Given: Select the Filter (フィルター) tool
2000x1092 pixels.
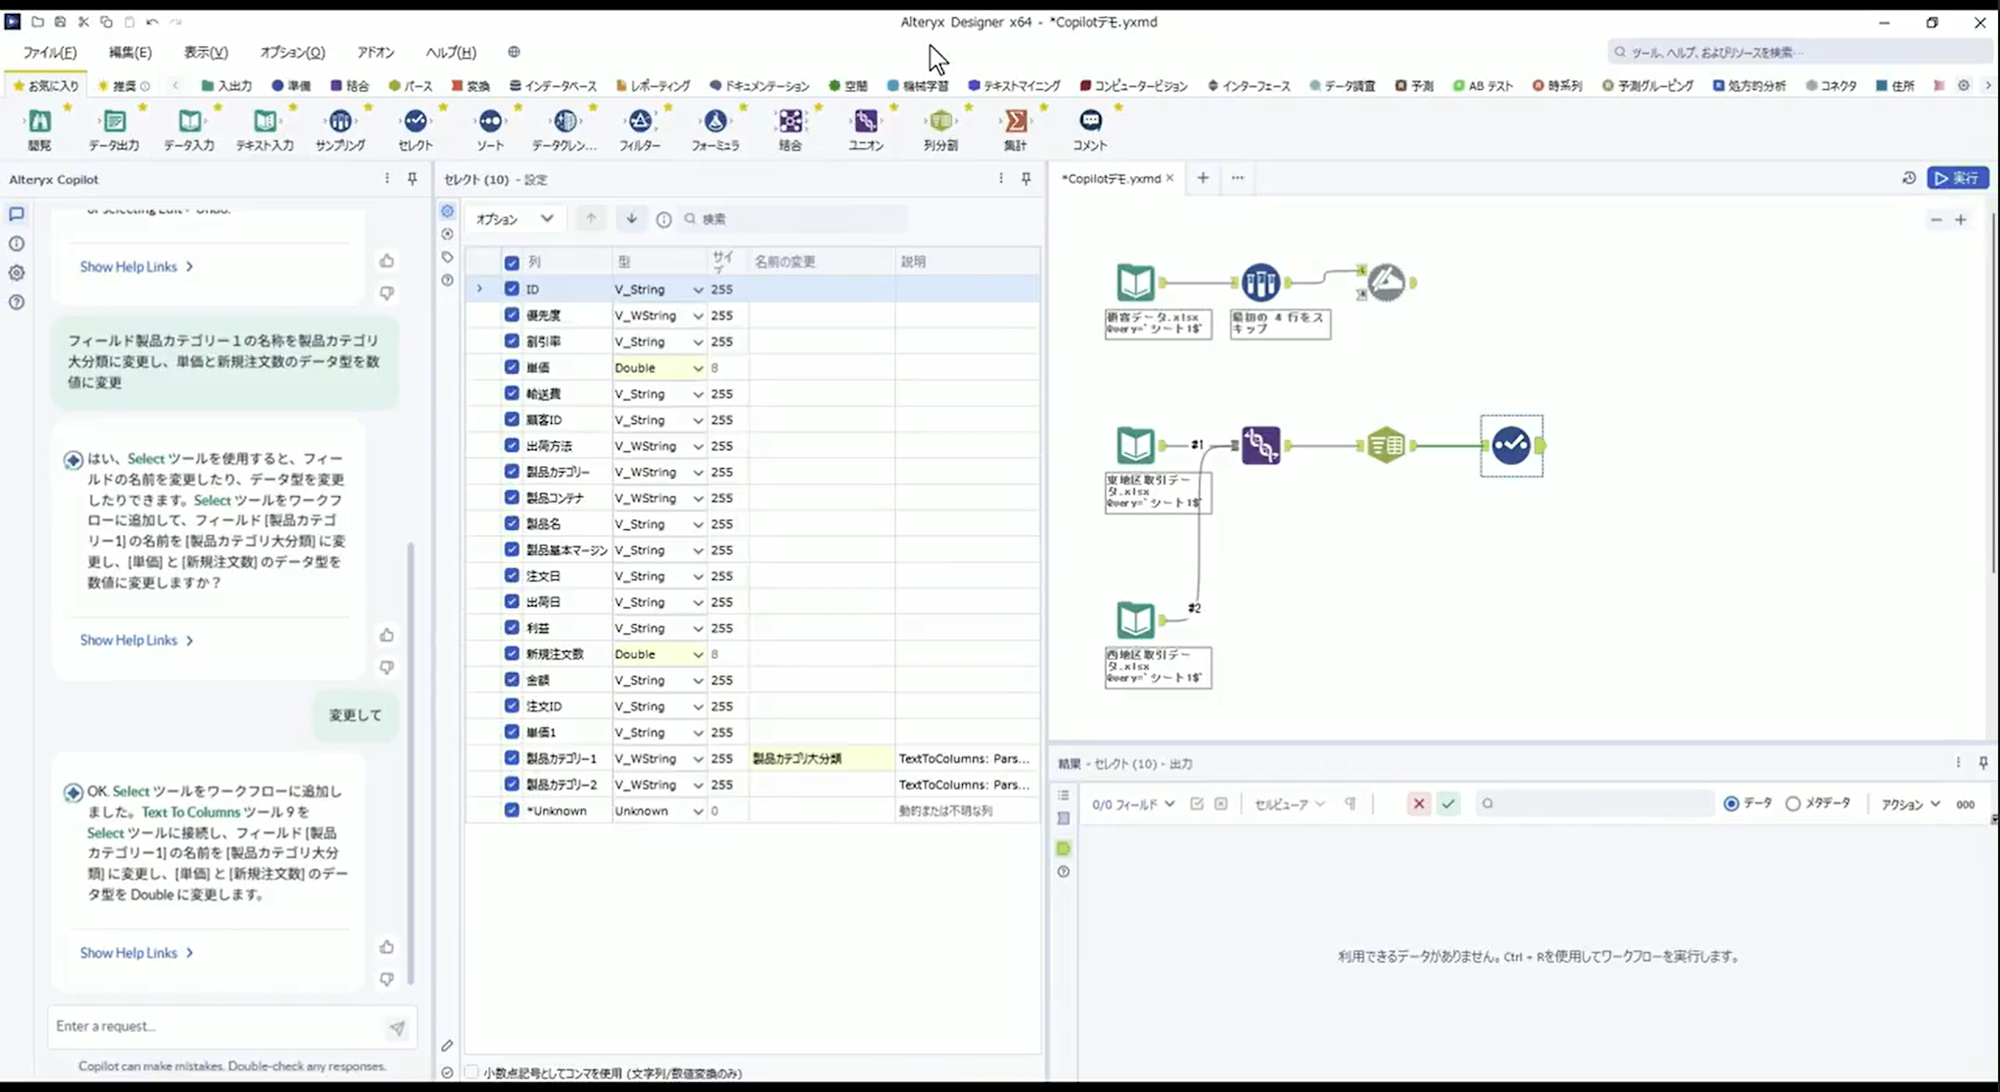Looking at the screenshot, I should pos(640,122).
